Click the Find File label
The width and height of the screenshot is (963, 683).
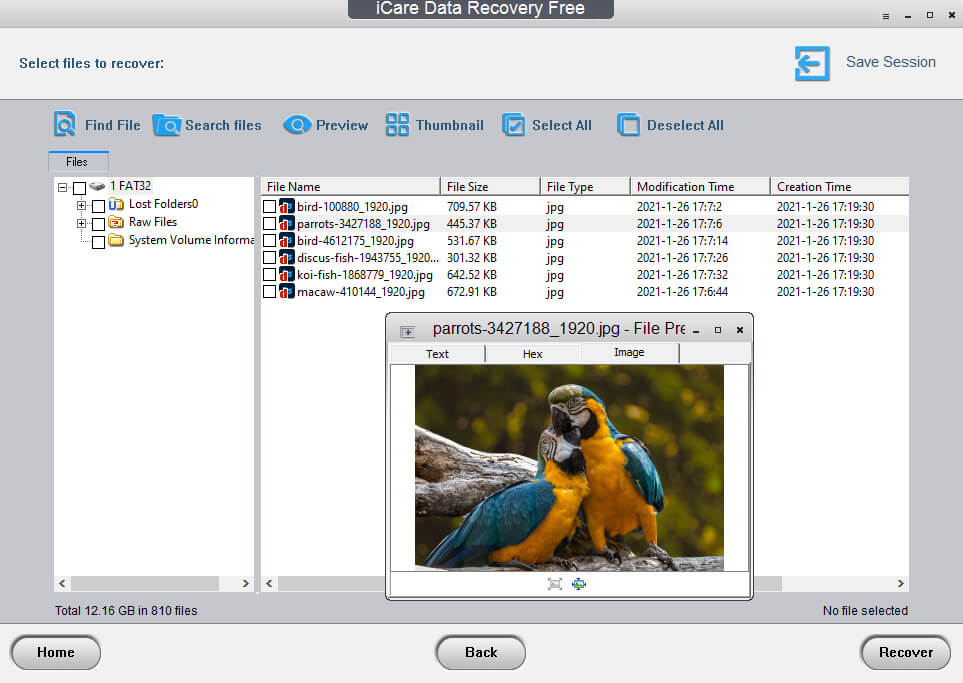[112, 125]
